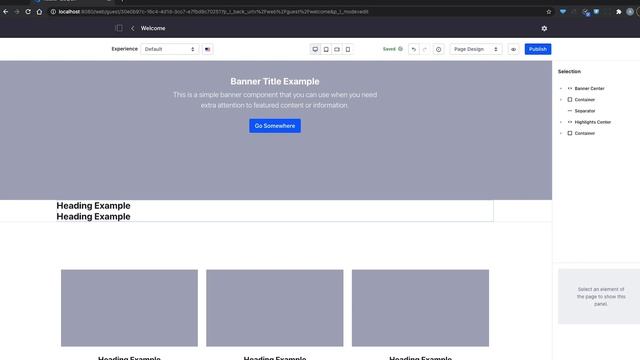This screenshot has width=640, height=360.
Task: Open the language flag selector
Action: point(207,49)
